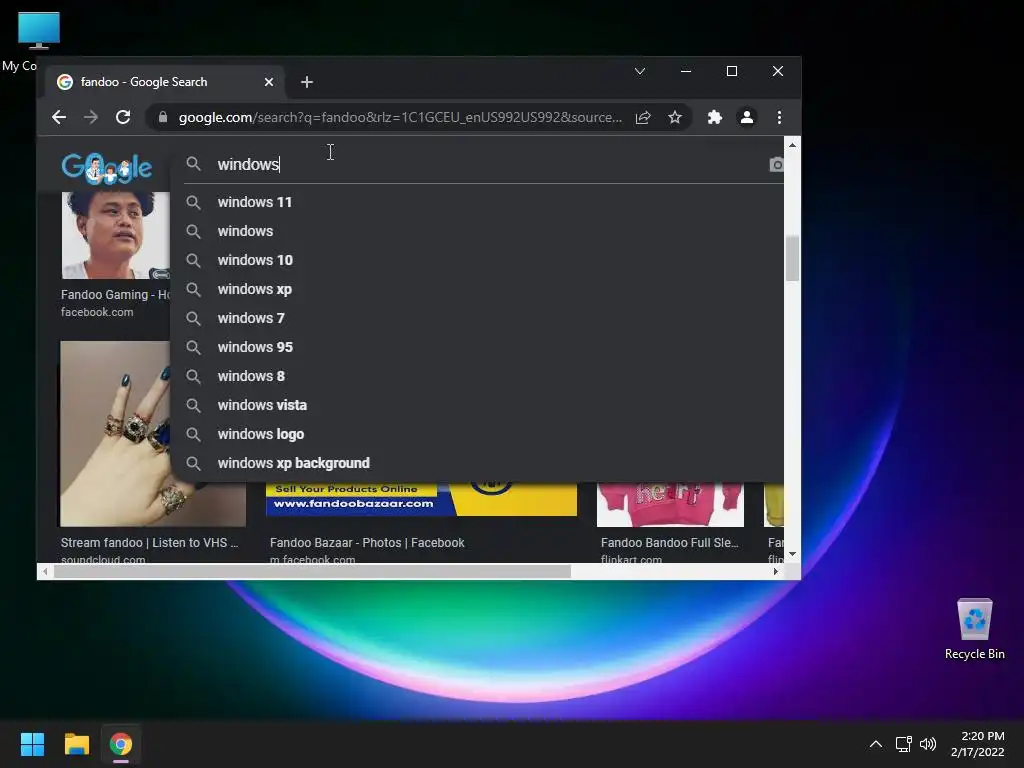This screenshot has height=768, width=1024.
Task: Open the pink sweater product image
Action: pyautogui.click(x=670, y=504)
